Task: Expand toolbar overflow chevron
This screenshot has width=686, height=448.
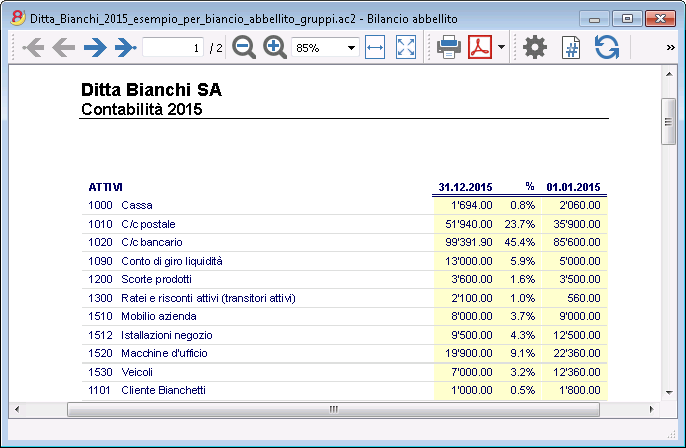Action: [x=670, y=47]
